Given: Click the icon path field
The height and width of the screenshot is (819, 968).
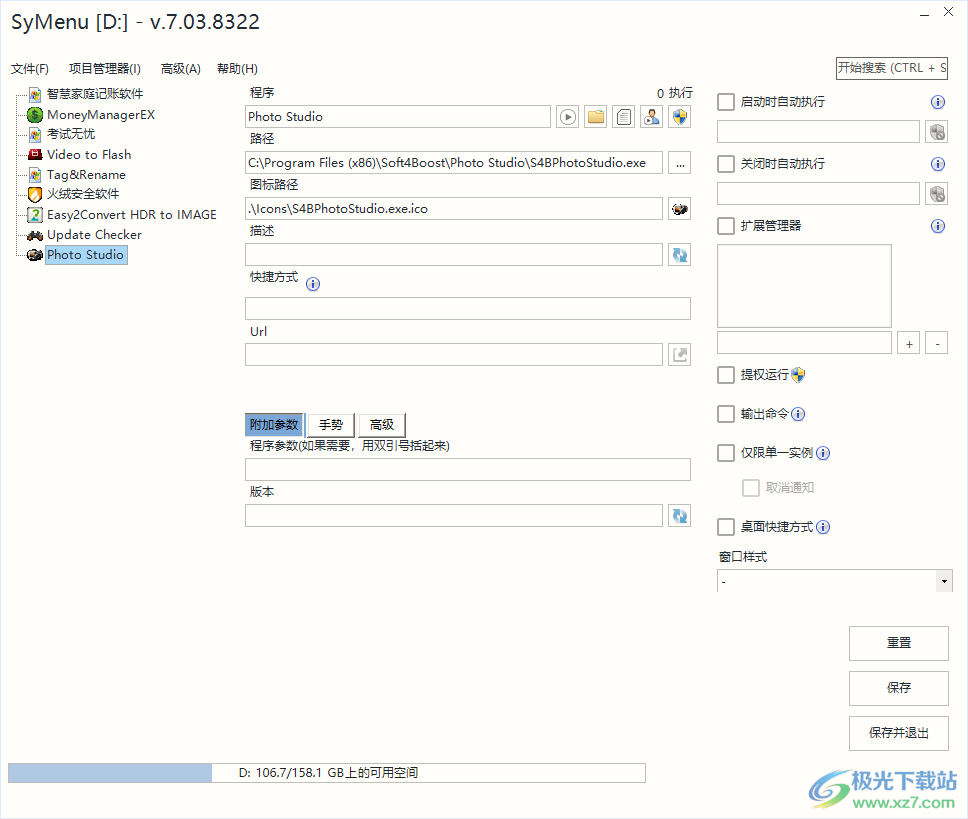Looking at the screenshot, I should point(454,209).
